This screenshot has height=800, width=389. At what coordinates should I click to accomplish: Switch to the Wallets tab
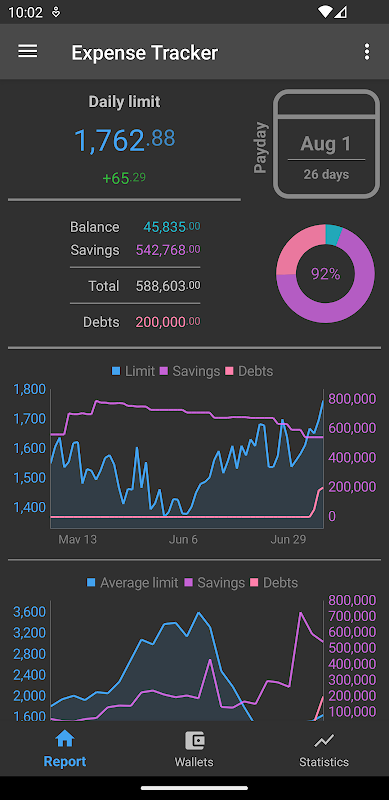coord(194,749)
